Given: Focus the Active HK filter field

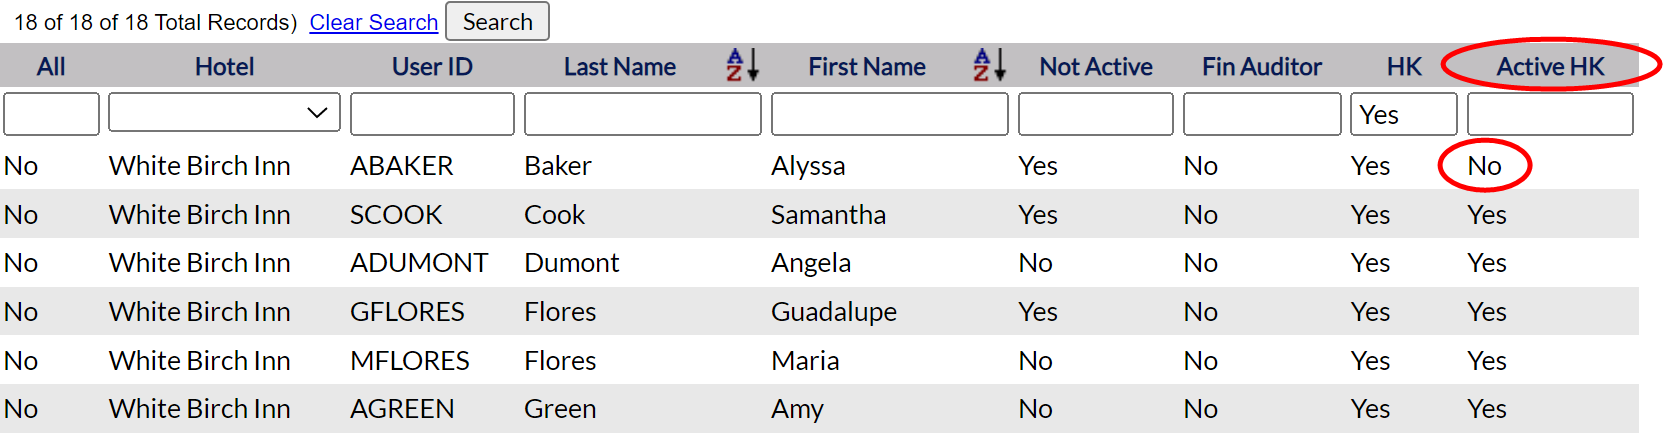Looking at the screenshot, I should tap(1550, 114).
